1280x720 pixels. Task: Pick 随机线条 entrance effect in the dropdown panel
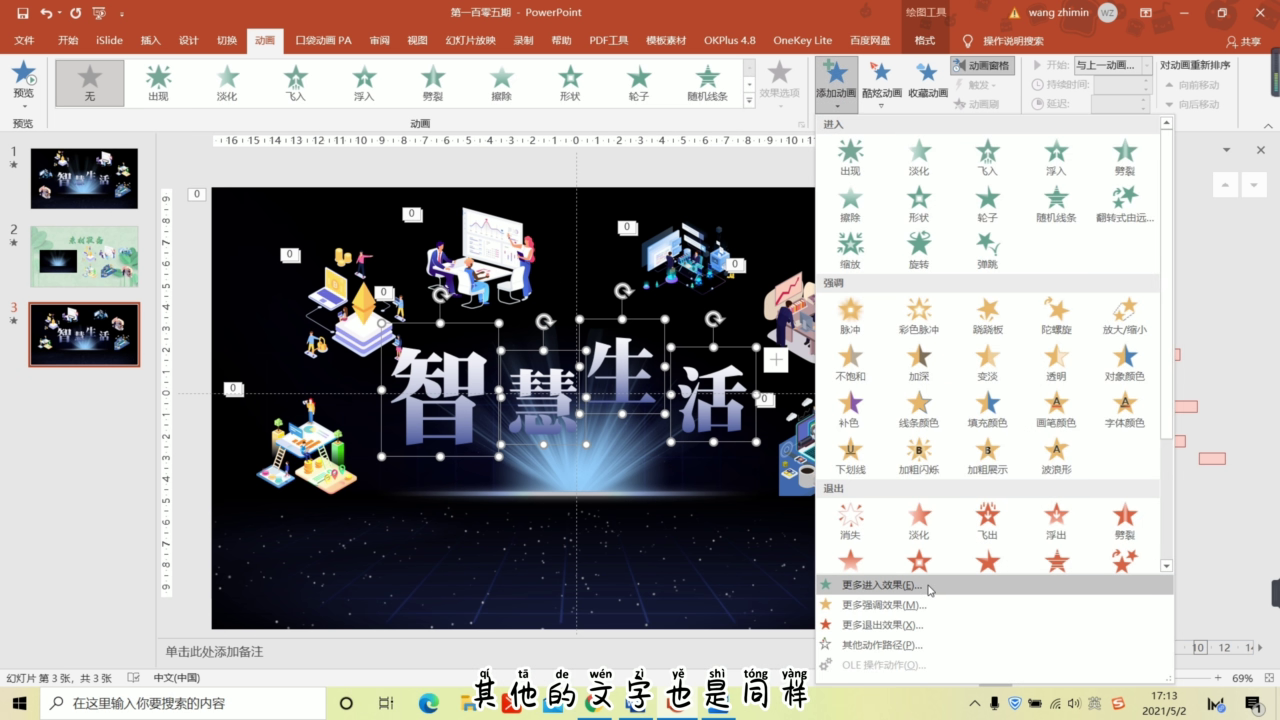pos(1056,204)
